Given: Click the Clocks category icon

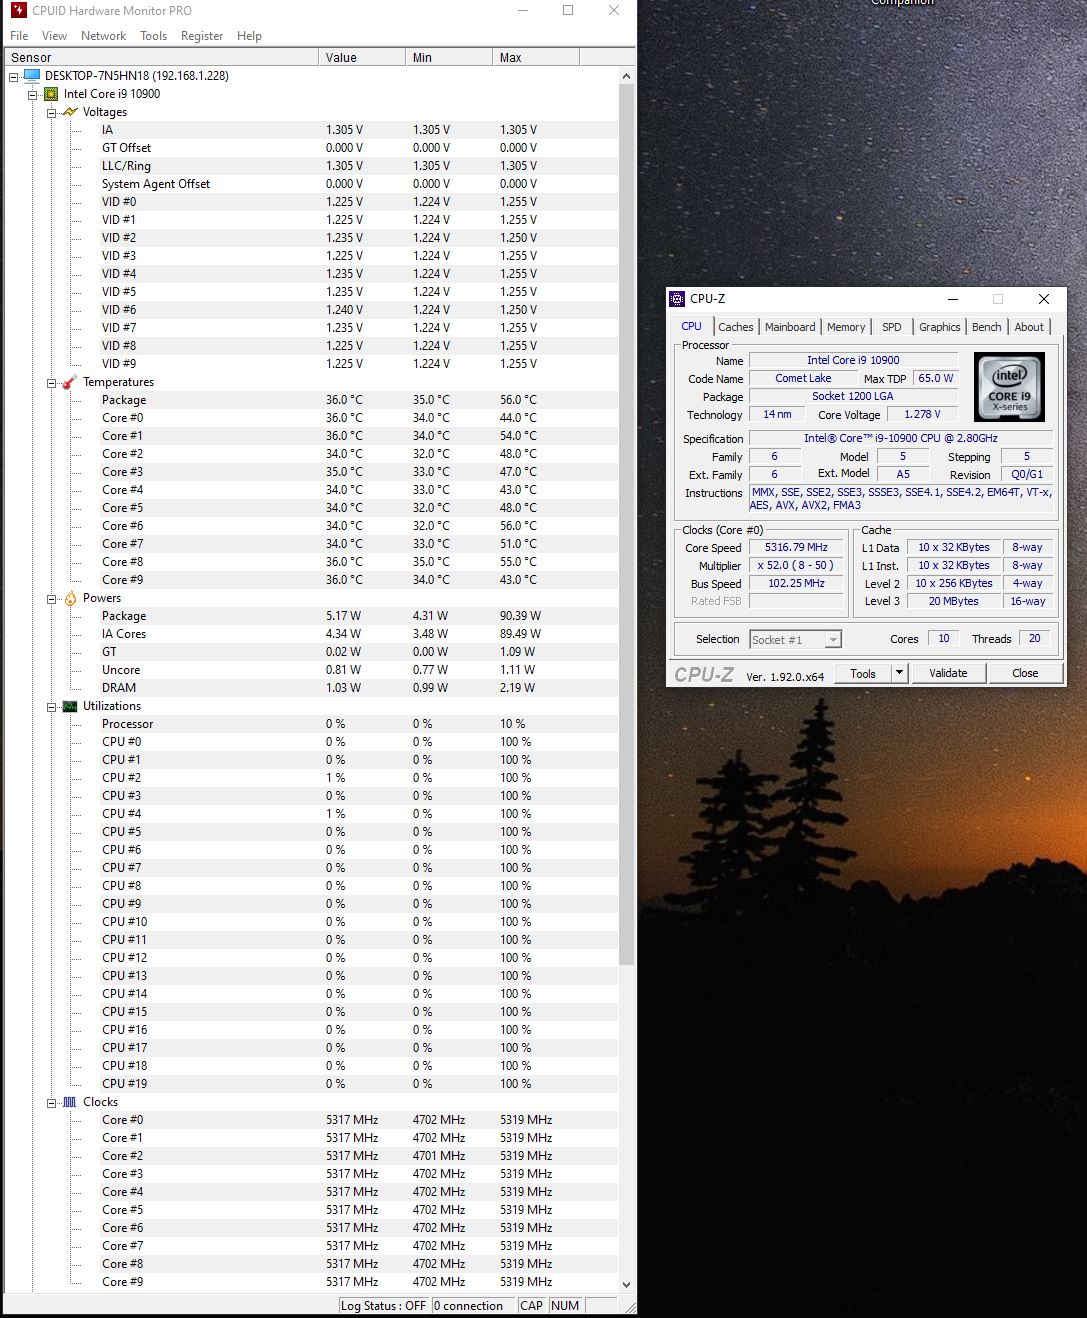Looking at the screenshot, I should pos(69,1102).
